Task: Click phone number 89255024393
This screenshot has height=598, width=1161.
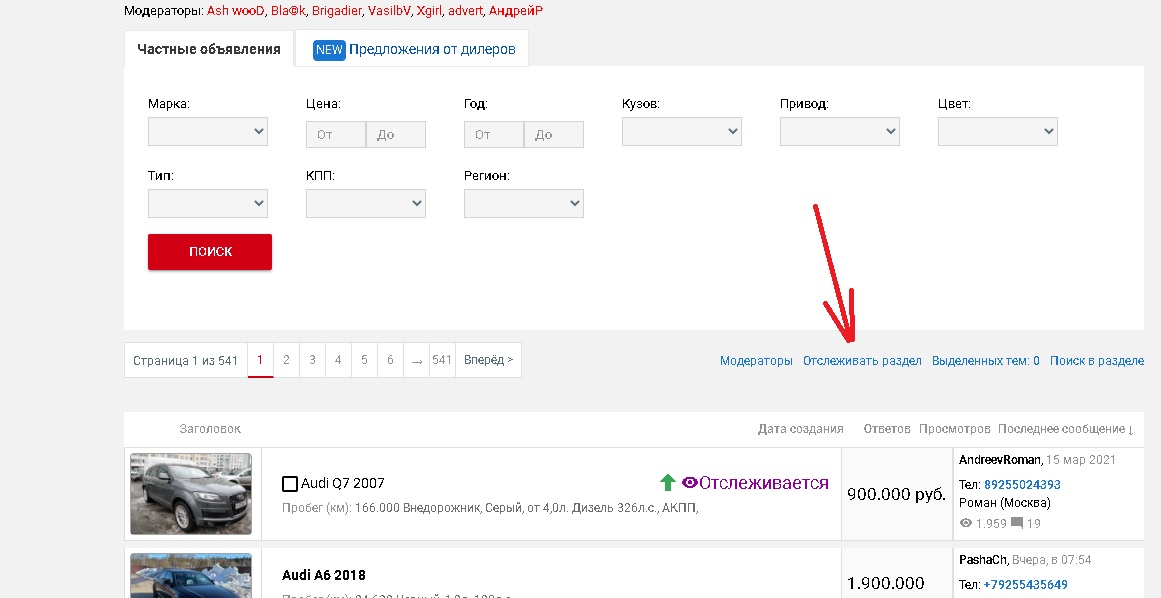Action: tap(1022, 485)
